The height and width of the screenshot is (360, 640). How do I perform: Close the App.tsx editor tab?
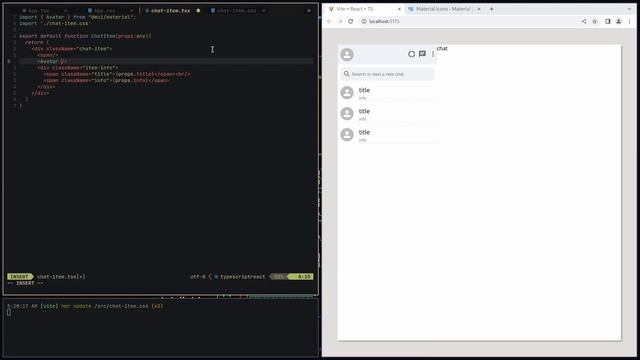(x=66, y=11)
